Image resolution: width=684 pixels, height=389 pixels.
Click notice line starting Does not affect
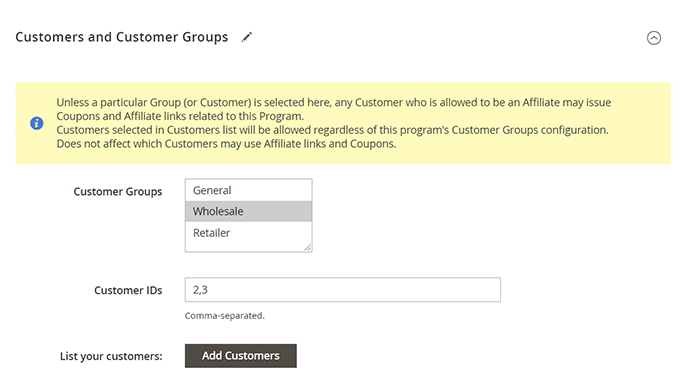tap(226, 144)
